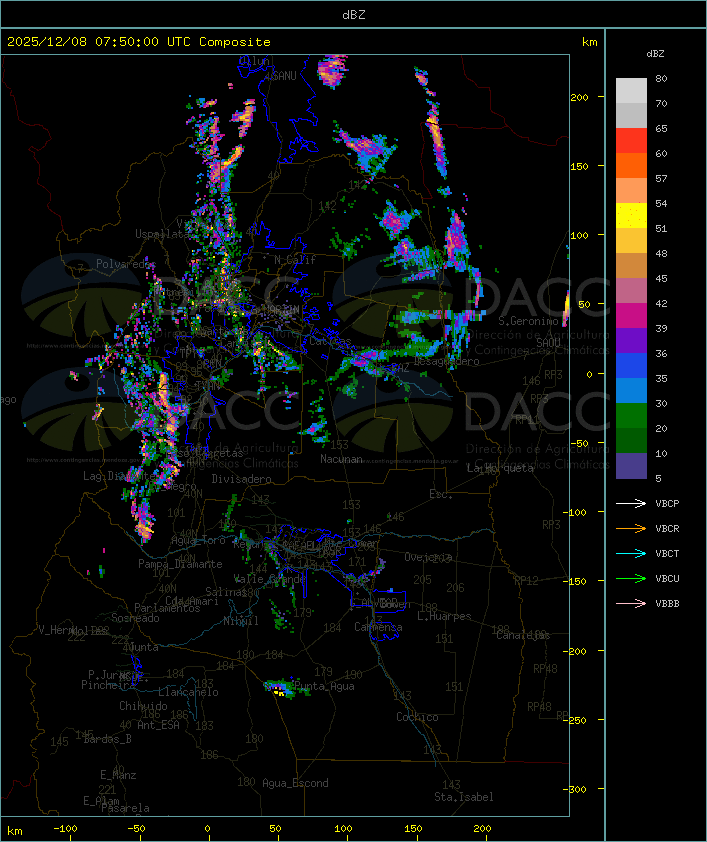The width and height of the screenshot is (707, 842).
Task: Click the yellow radar echo near Punta_Agua
Action: [278, 691]
